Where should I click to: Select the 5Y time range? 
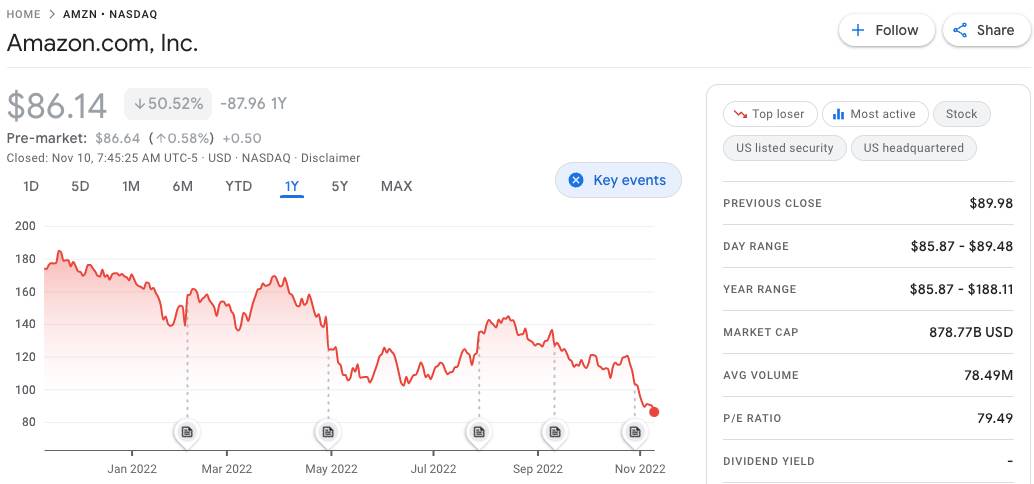click(340, 186)
